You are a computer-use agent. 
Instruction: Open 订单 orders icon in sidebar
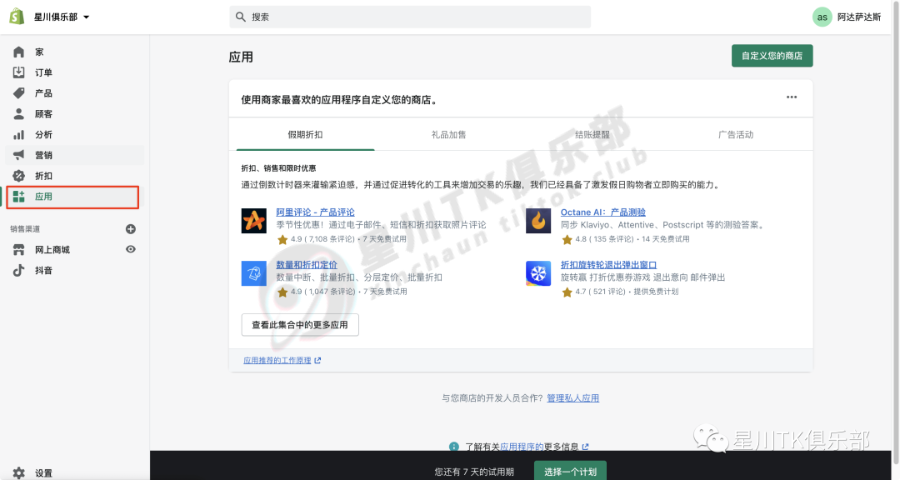(19, 72)
